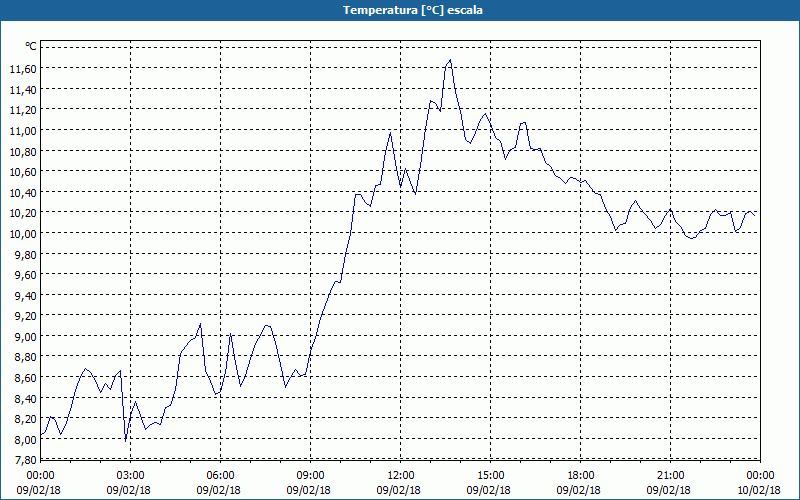Click the 8,60 y-axis value
Viewport: 800px width, 500px height.
(x=26, y=378)
